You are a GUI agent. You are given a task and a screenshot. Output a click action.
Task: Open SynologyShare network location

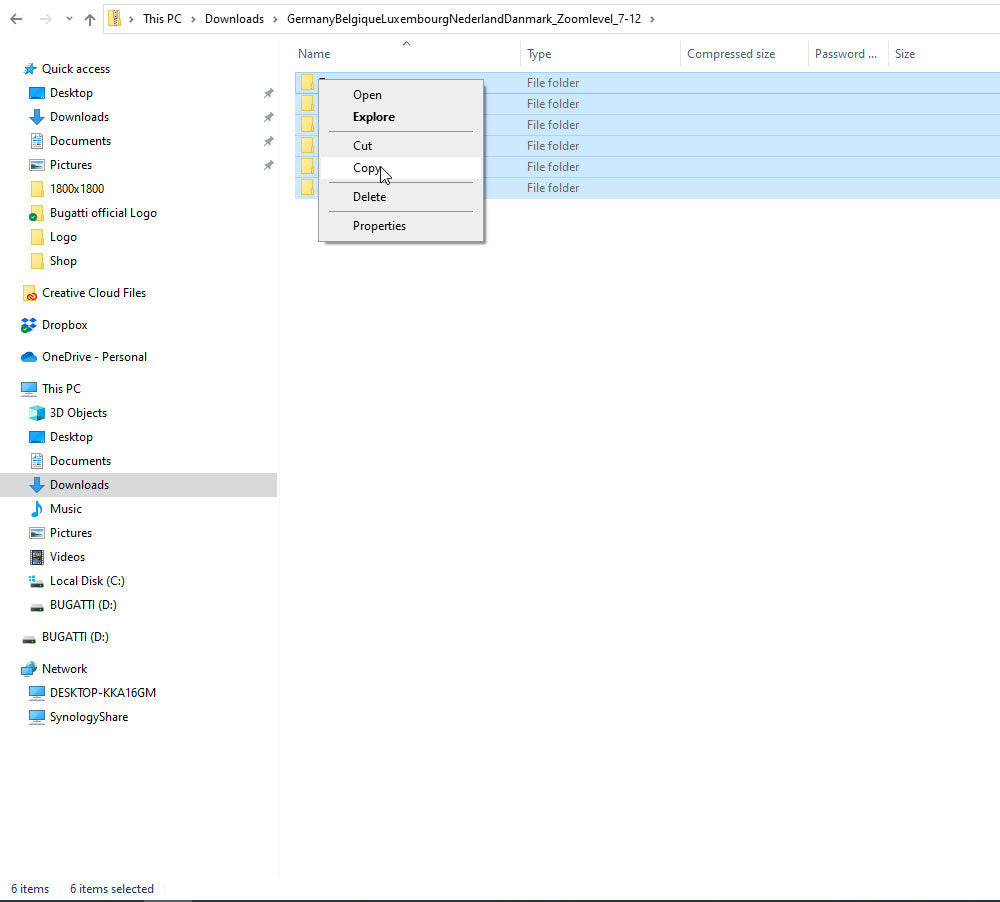tap(88, 717)
